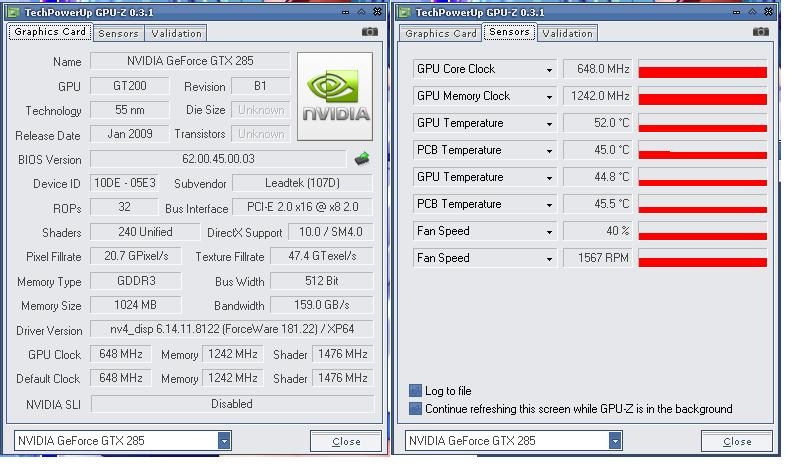792x470 pixels.
Task: Click the Device ID value 10DE - 05E3
Action: click(x=124, y=183)
